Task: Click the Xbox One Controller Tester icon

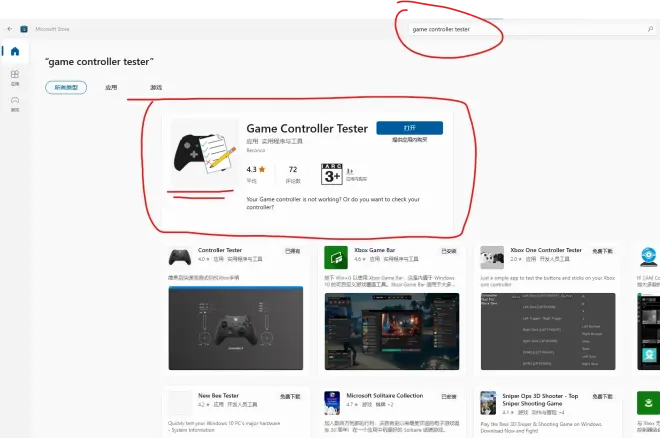Action: [492, 257]
